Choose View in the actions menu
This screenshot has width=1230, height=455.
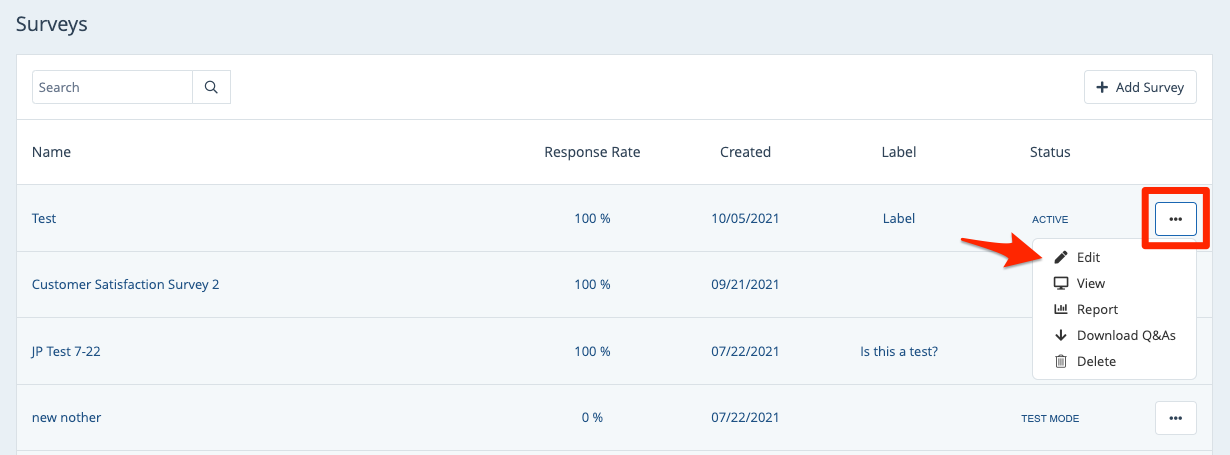click(x=1090, y=283)
